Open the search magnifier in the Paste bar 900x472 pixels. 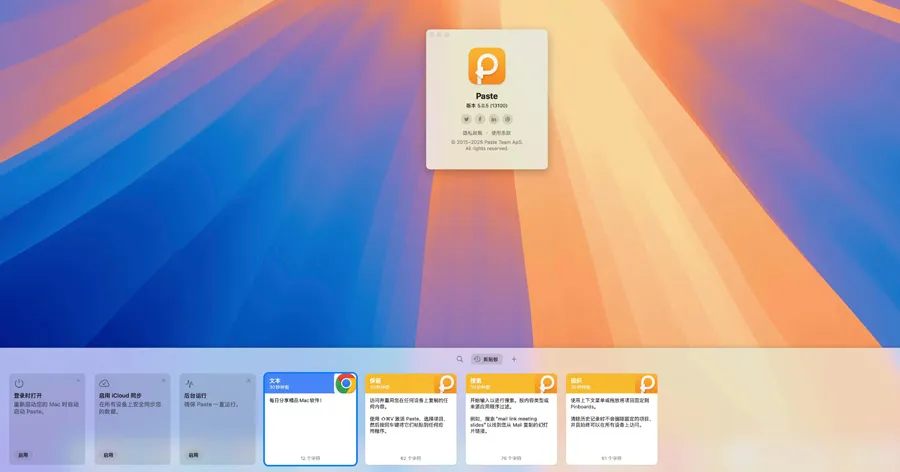point(460,359)
